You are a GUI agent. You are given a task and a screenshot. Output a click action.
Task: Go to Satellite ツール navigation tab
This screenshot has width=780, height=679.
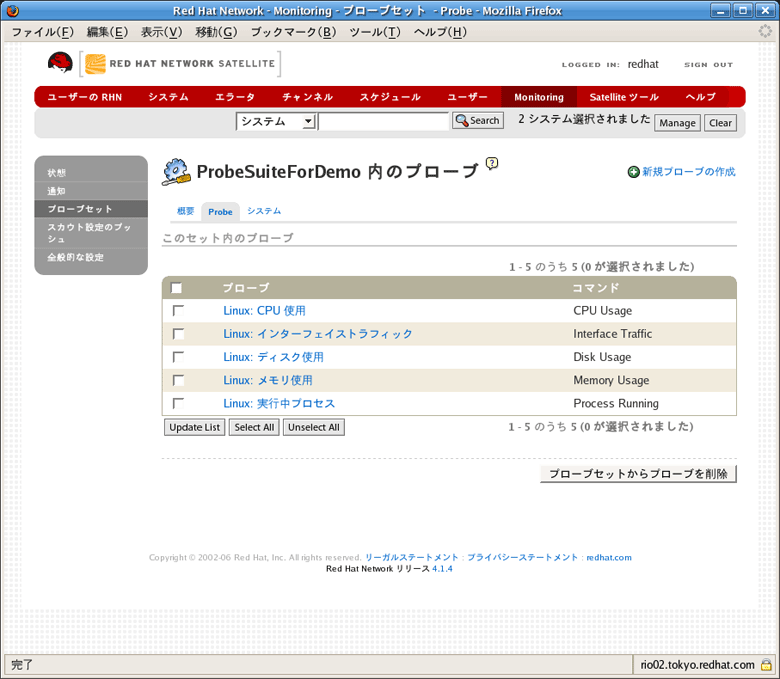pyautogui.click(x=624, y=97)
